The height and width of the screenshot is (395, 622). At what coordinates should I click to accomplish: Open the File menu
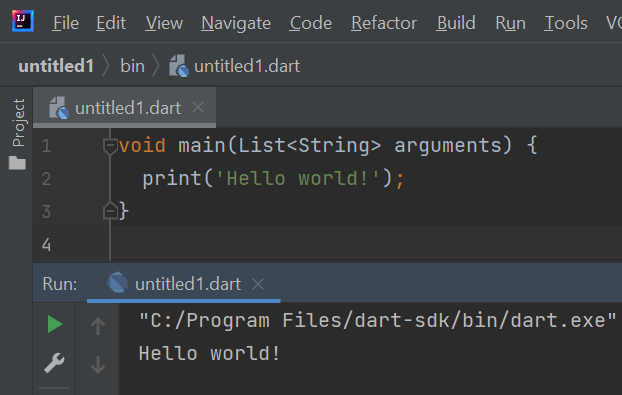click(x=66, y=23)
